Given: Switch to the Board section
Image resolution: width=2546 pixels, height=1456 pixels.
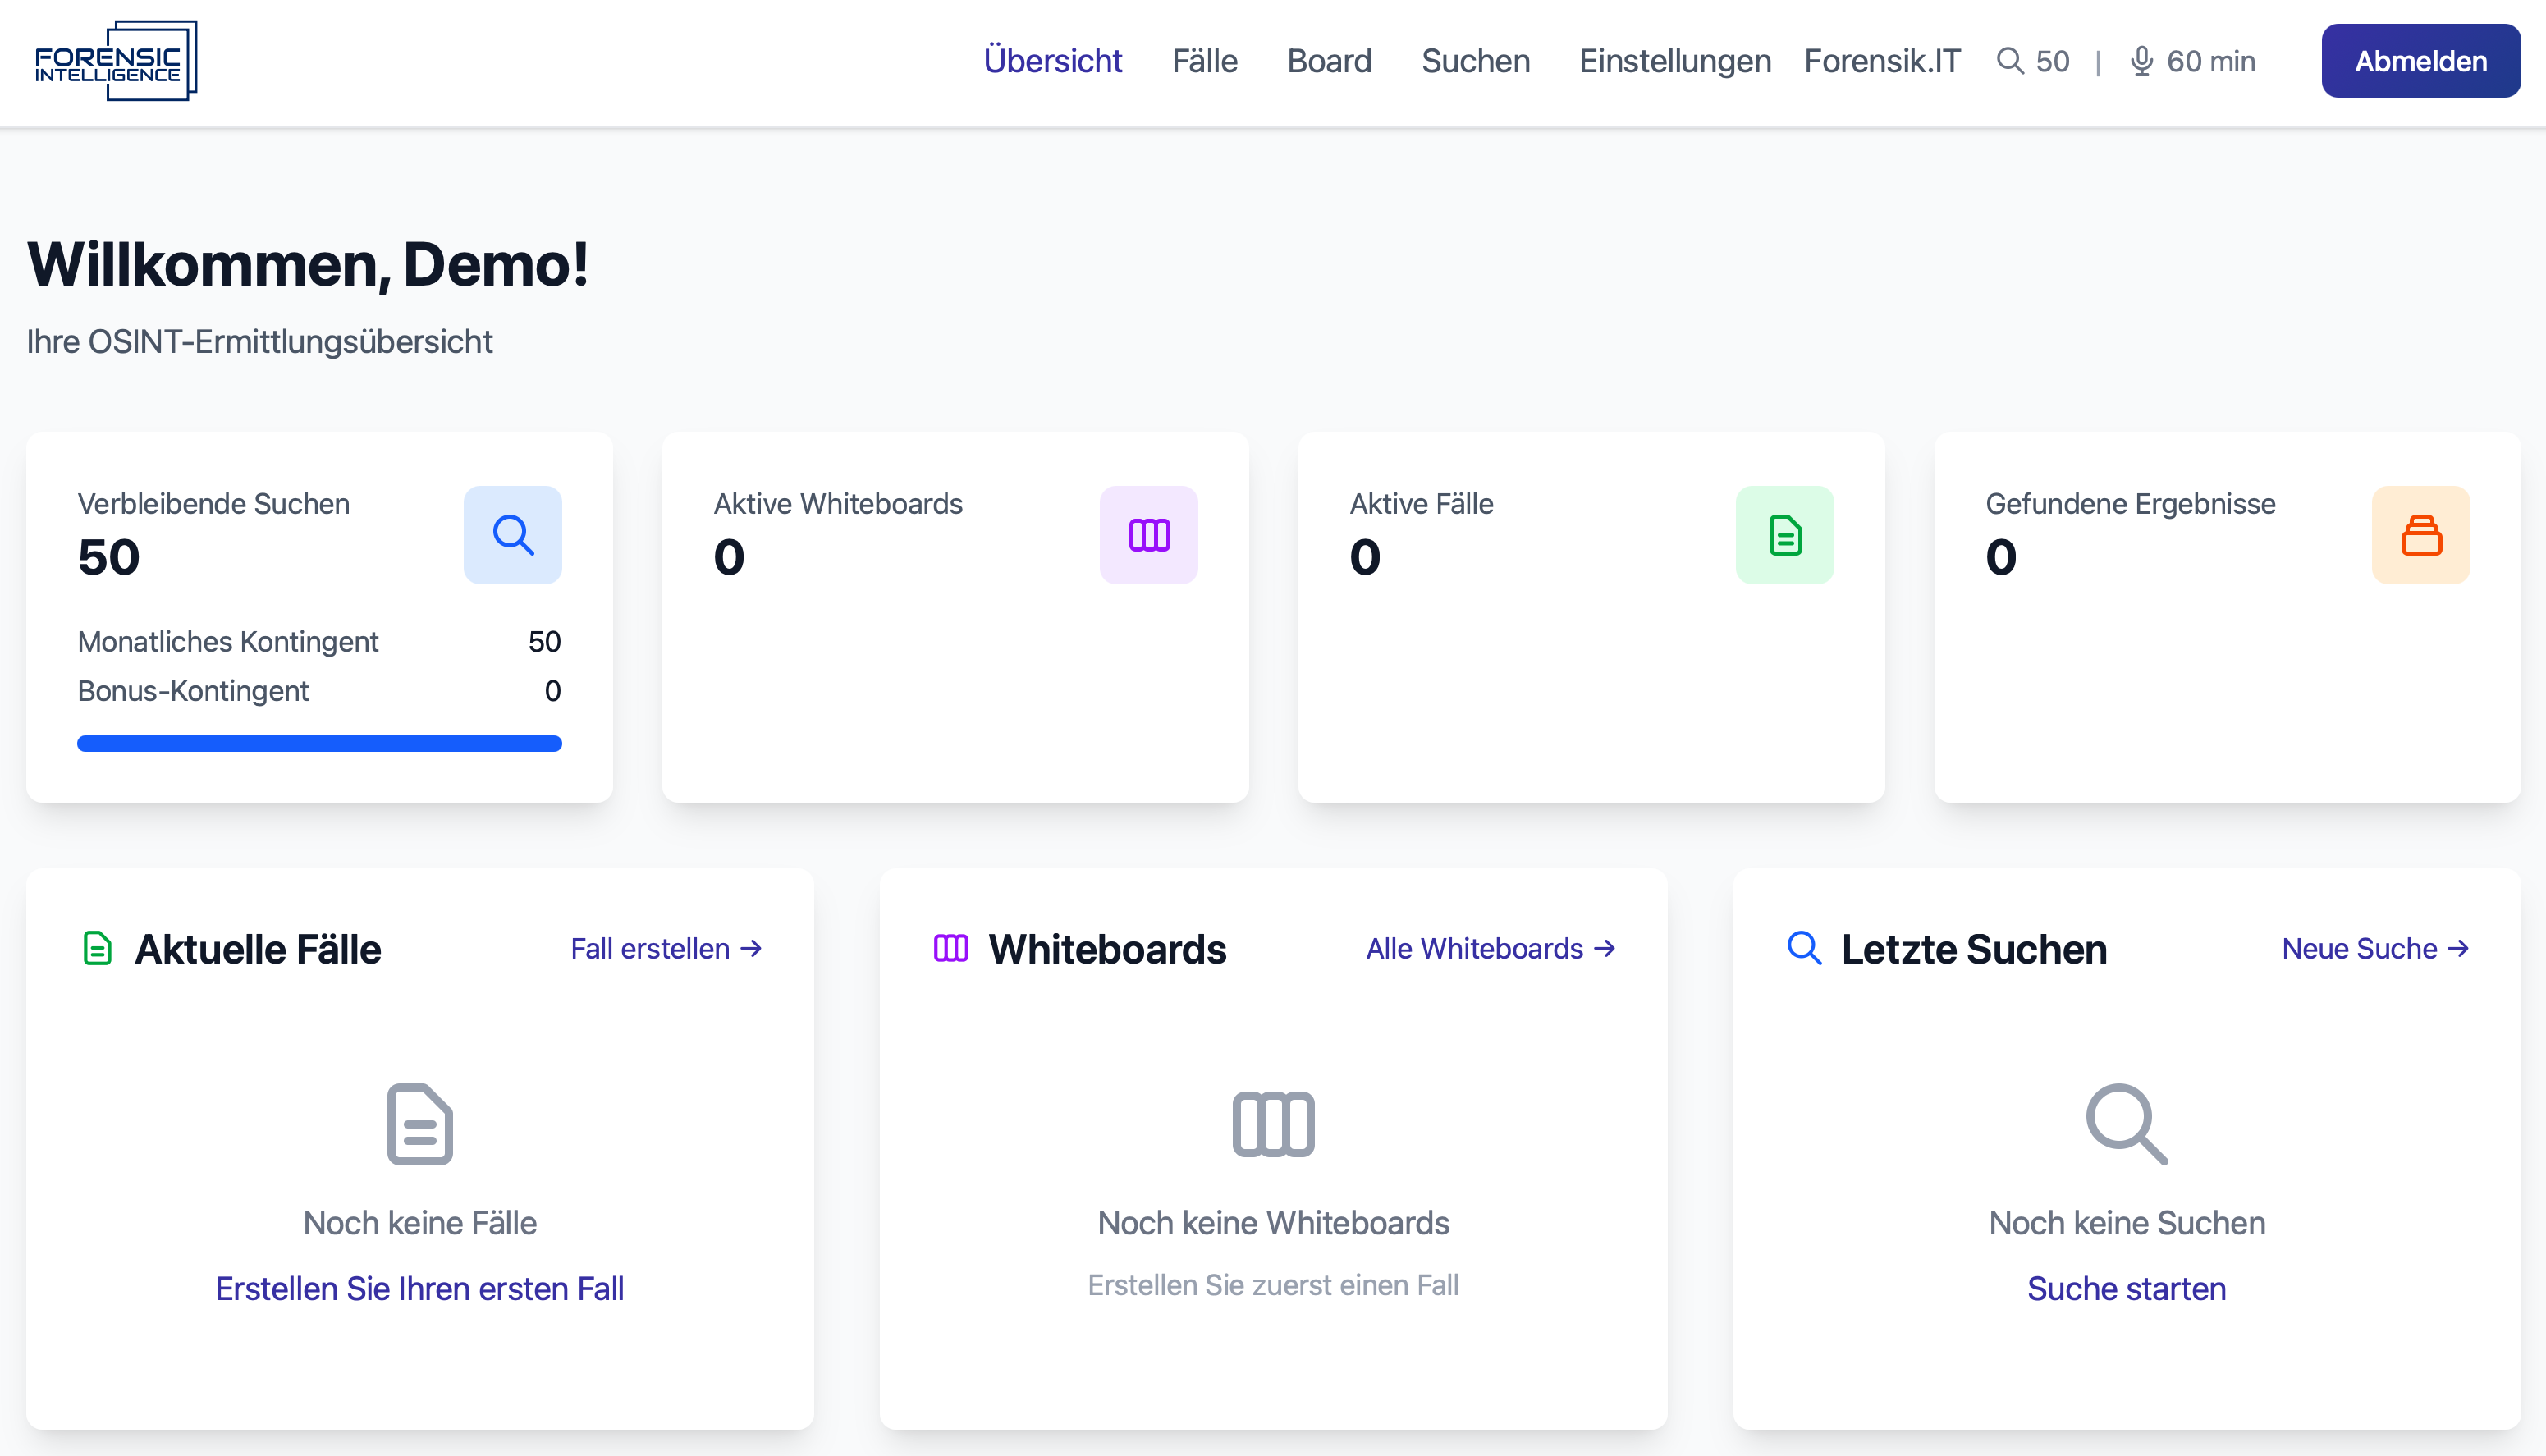Looking at the screenshot, I should 1329,61.
